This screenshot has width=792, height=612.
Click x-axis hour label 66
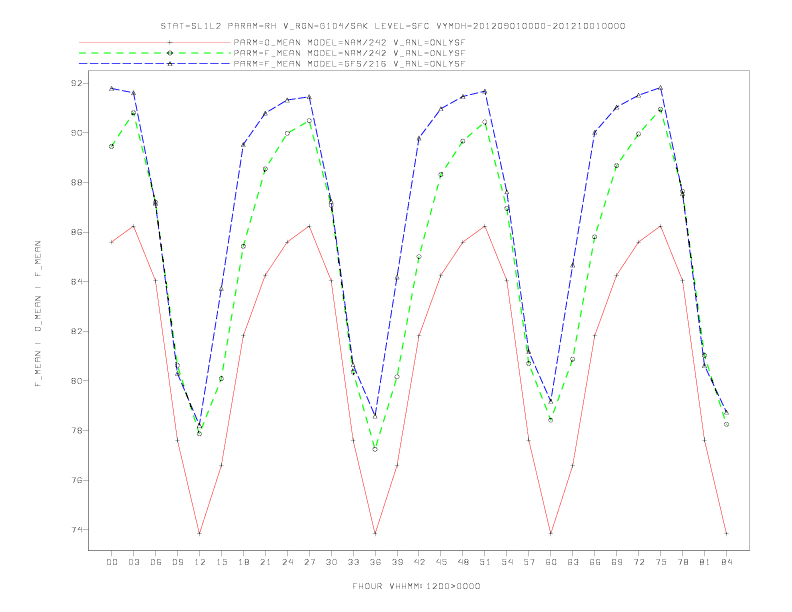click(x=595, y=562)
